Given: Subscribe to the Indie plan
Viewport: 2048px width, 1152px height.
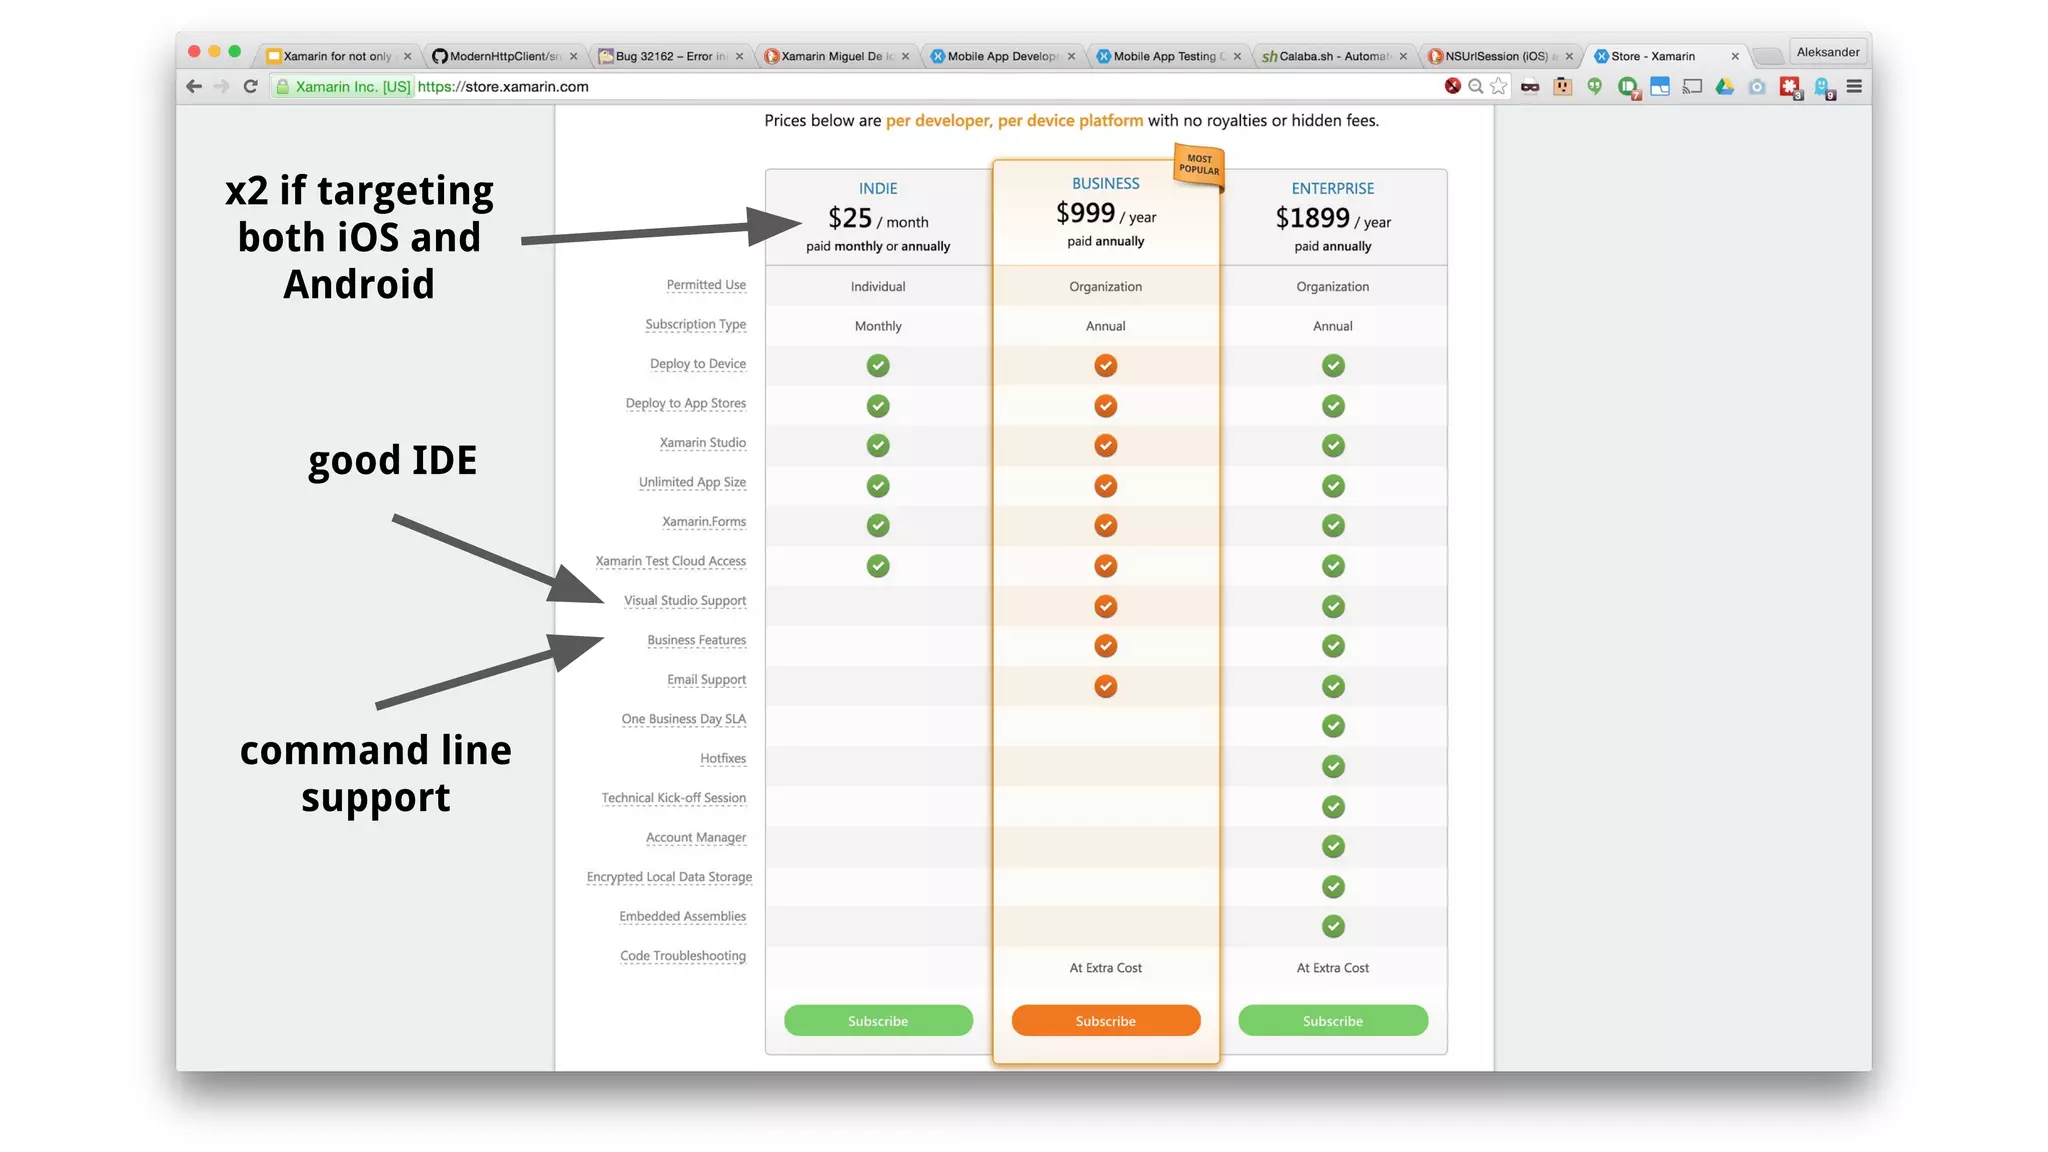Looking at the screenshot, I should point(877,1020).
